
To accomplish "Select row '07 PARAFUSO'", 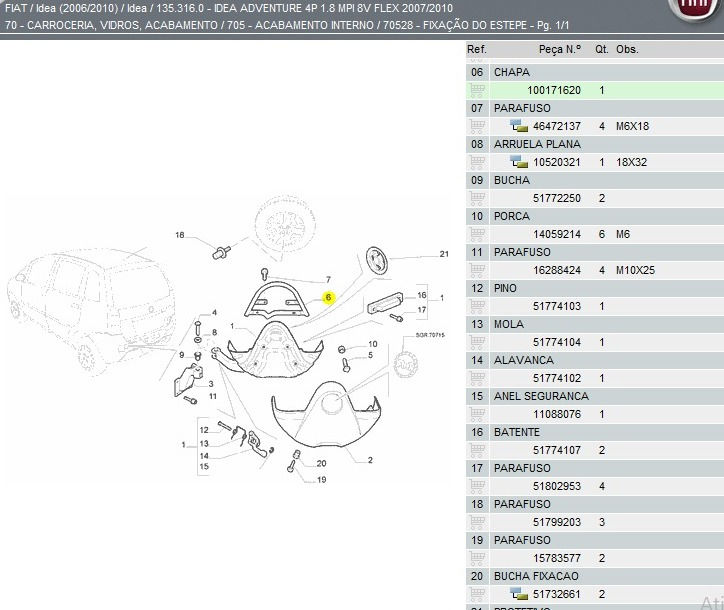I will click(595, 108).
